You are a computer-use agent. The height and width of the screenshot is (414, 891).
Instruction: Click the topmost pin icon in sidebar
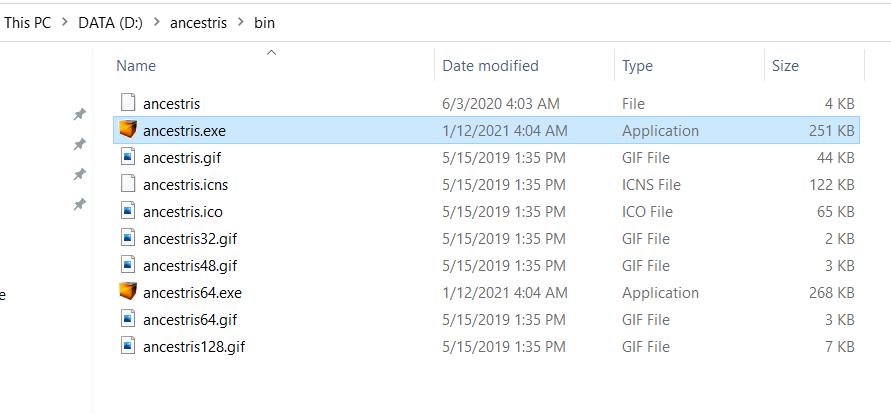pyautogui.click(x=80, y=114)
